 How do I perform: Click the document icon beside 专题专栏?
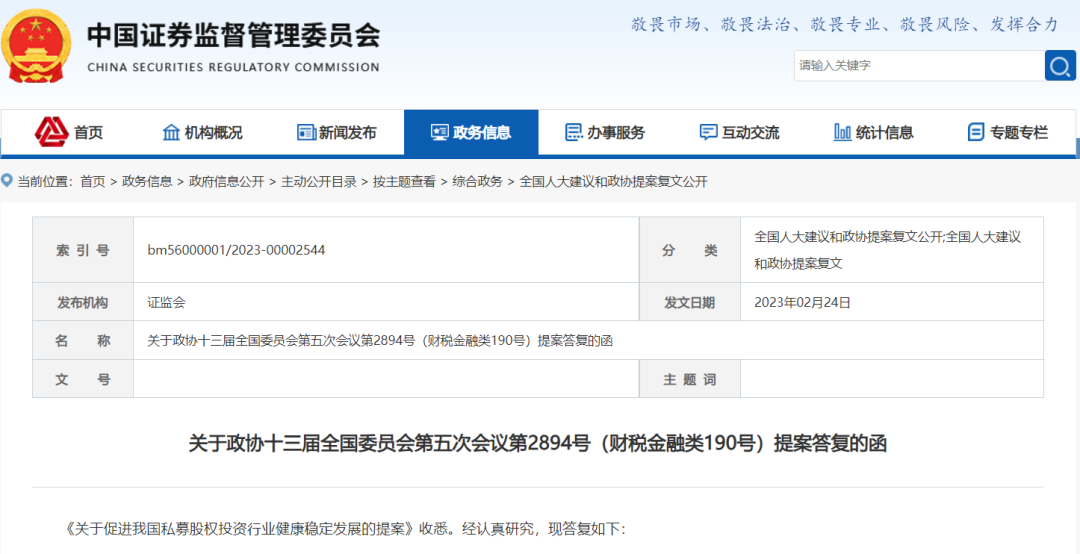pyautogui.click(x=975, y=132)
